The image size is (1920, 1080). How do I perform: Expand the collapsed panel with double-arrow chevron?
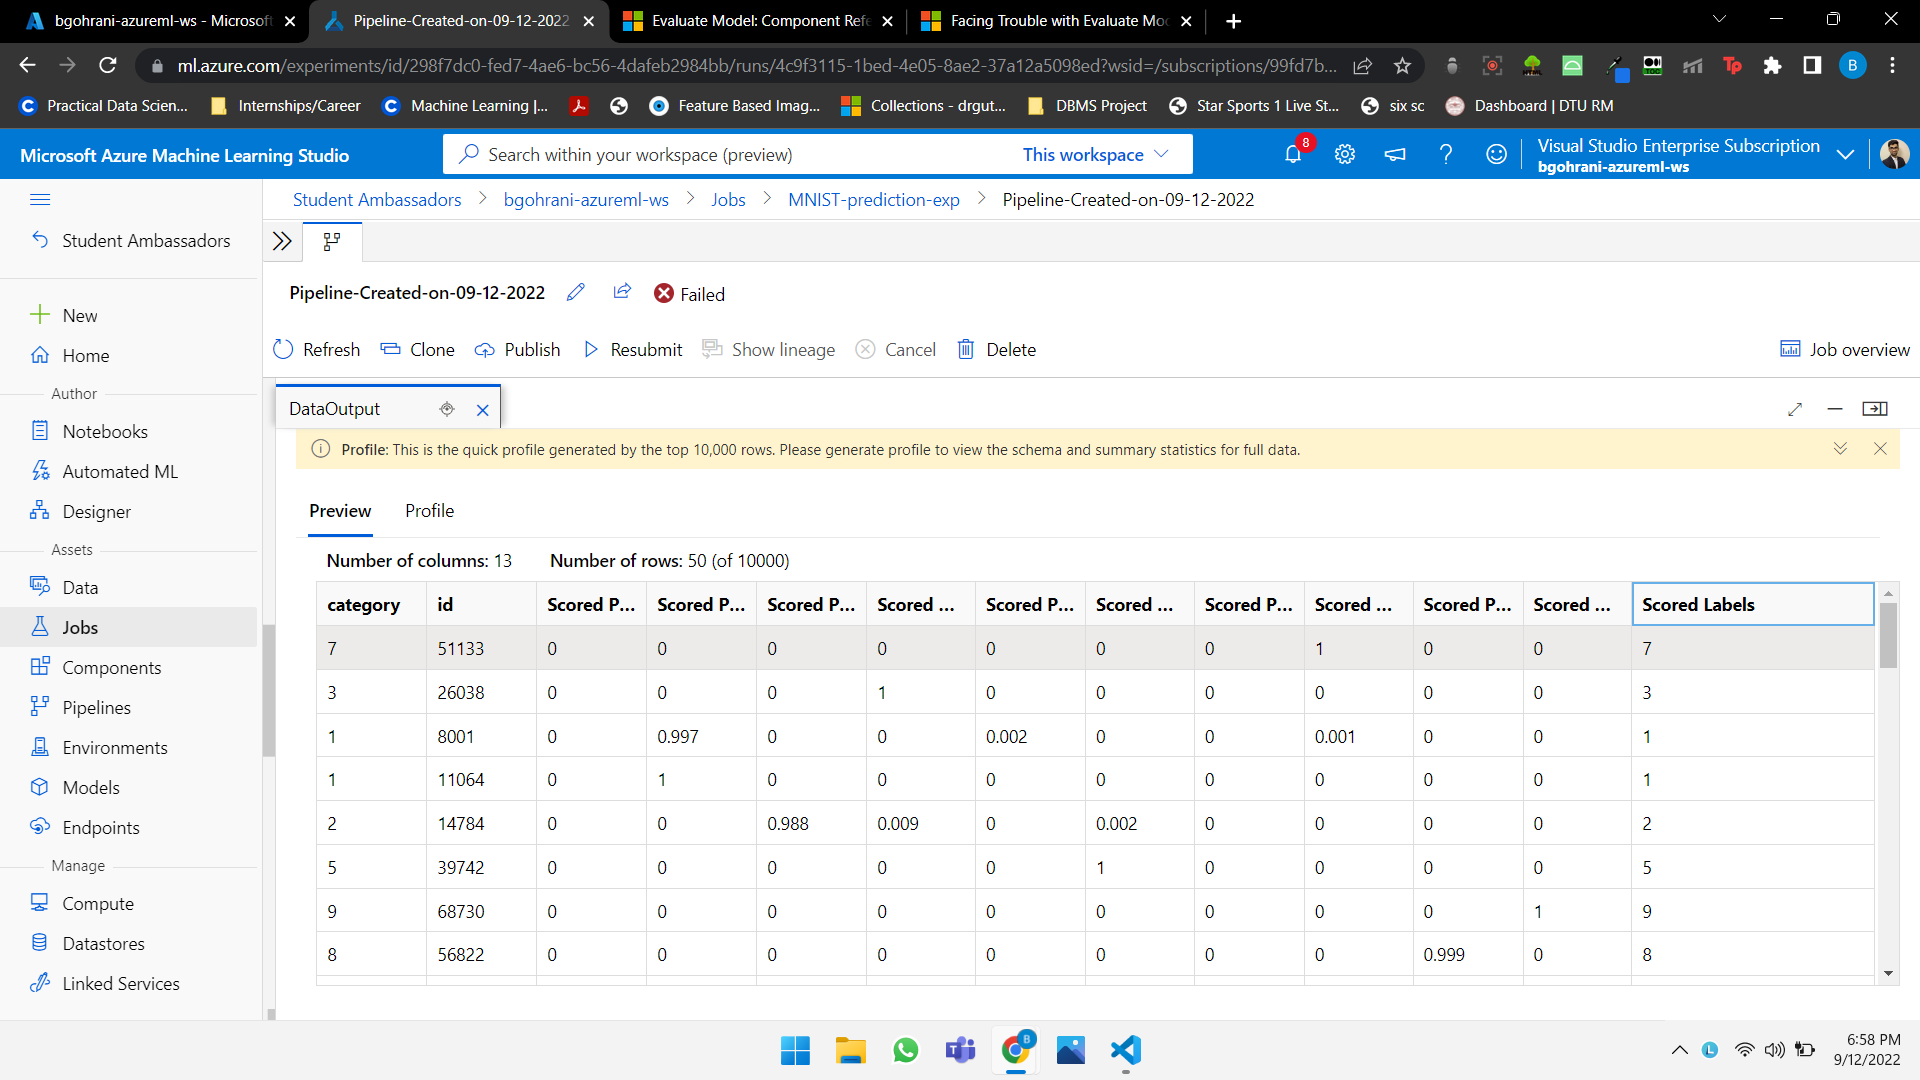281,241
